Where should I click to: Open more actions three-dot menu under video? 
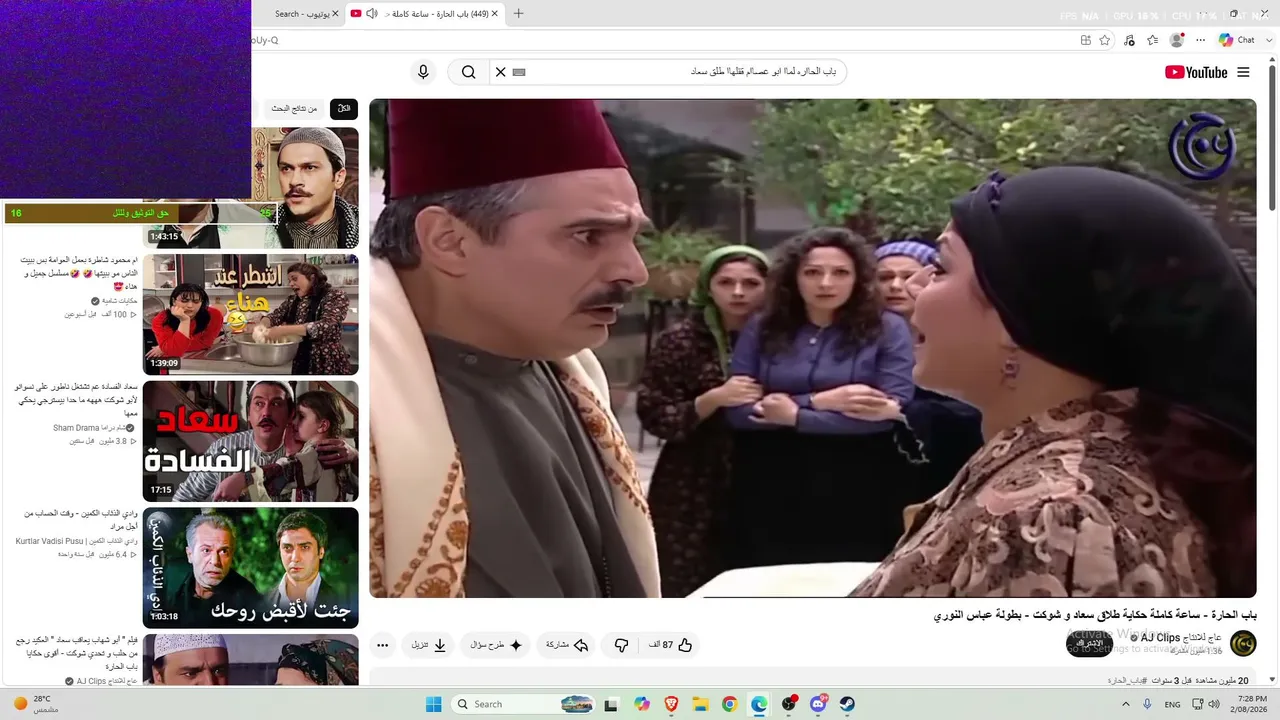(x=382, y=645)
